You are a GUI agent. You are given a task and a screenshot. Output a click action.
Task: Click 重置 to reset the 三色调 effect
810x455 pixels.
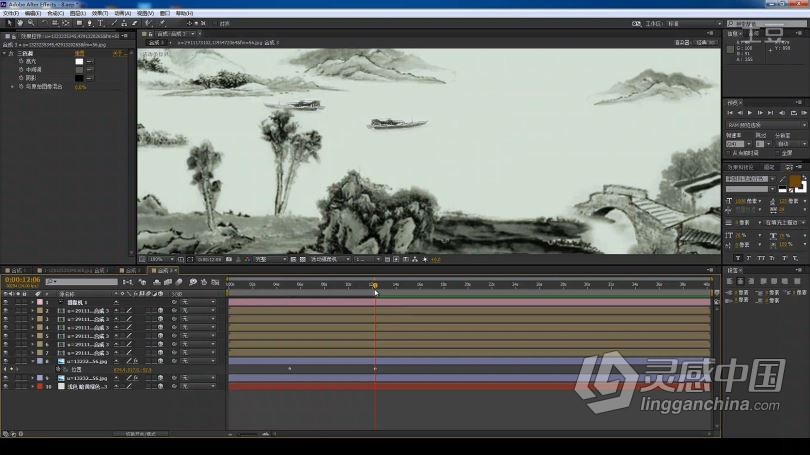tap(79, 53)
